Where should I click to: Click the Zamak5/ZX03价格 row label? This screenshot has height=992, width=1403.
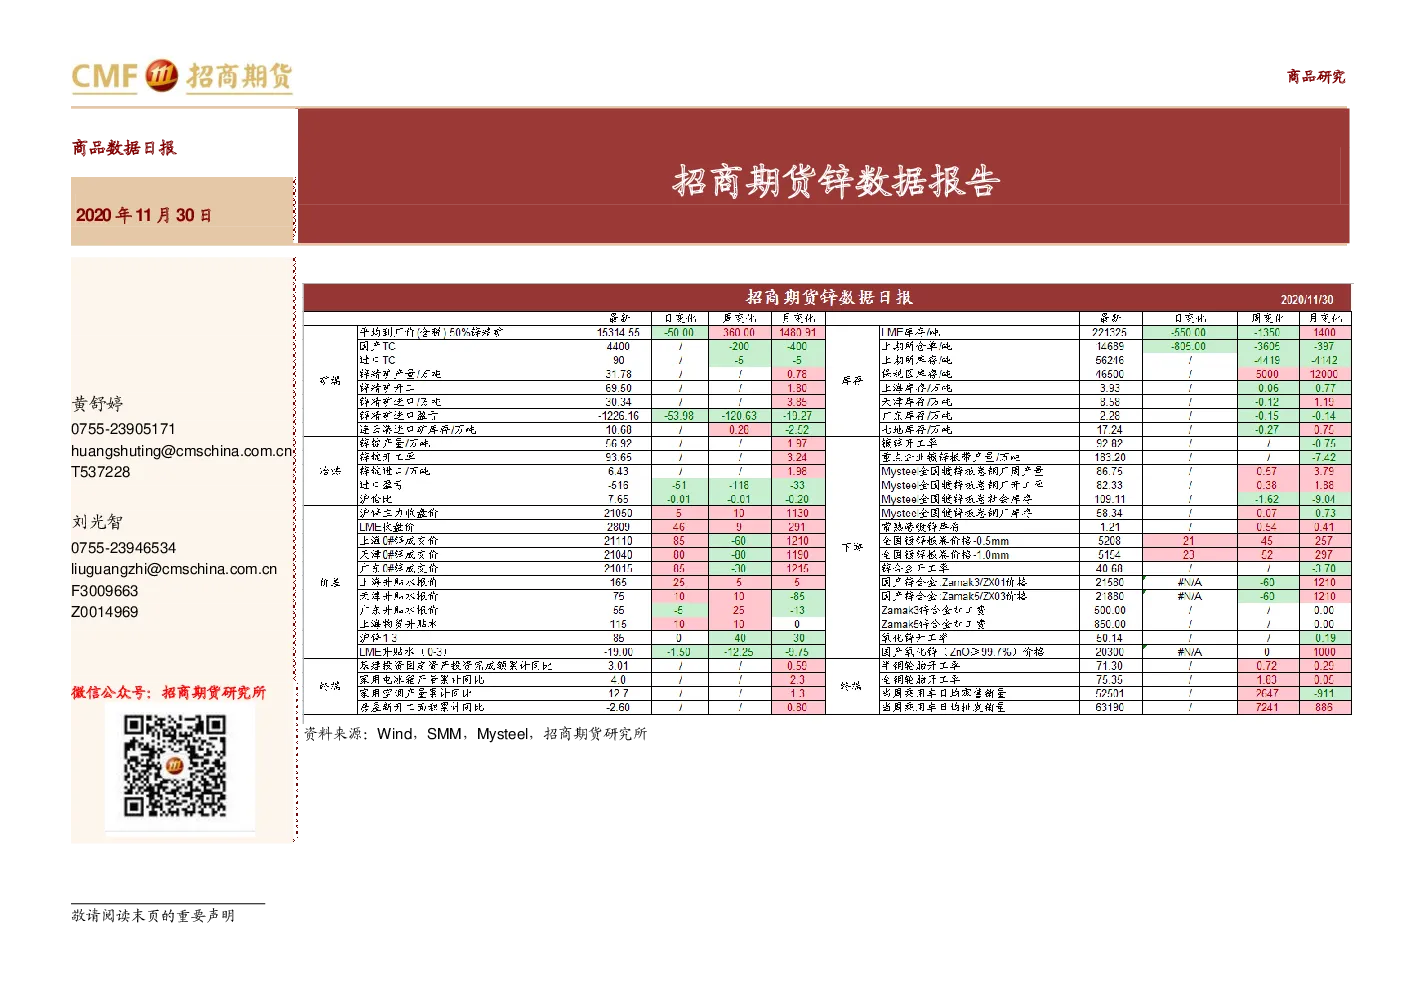pyautogui.click(x=954, y=596)
